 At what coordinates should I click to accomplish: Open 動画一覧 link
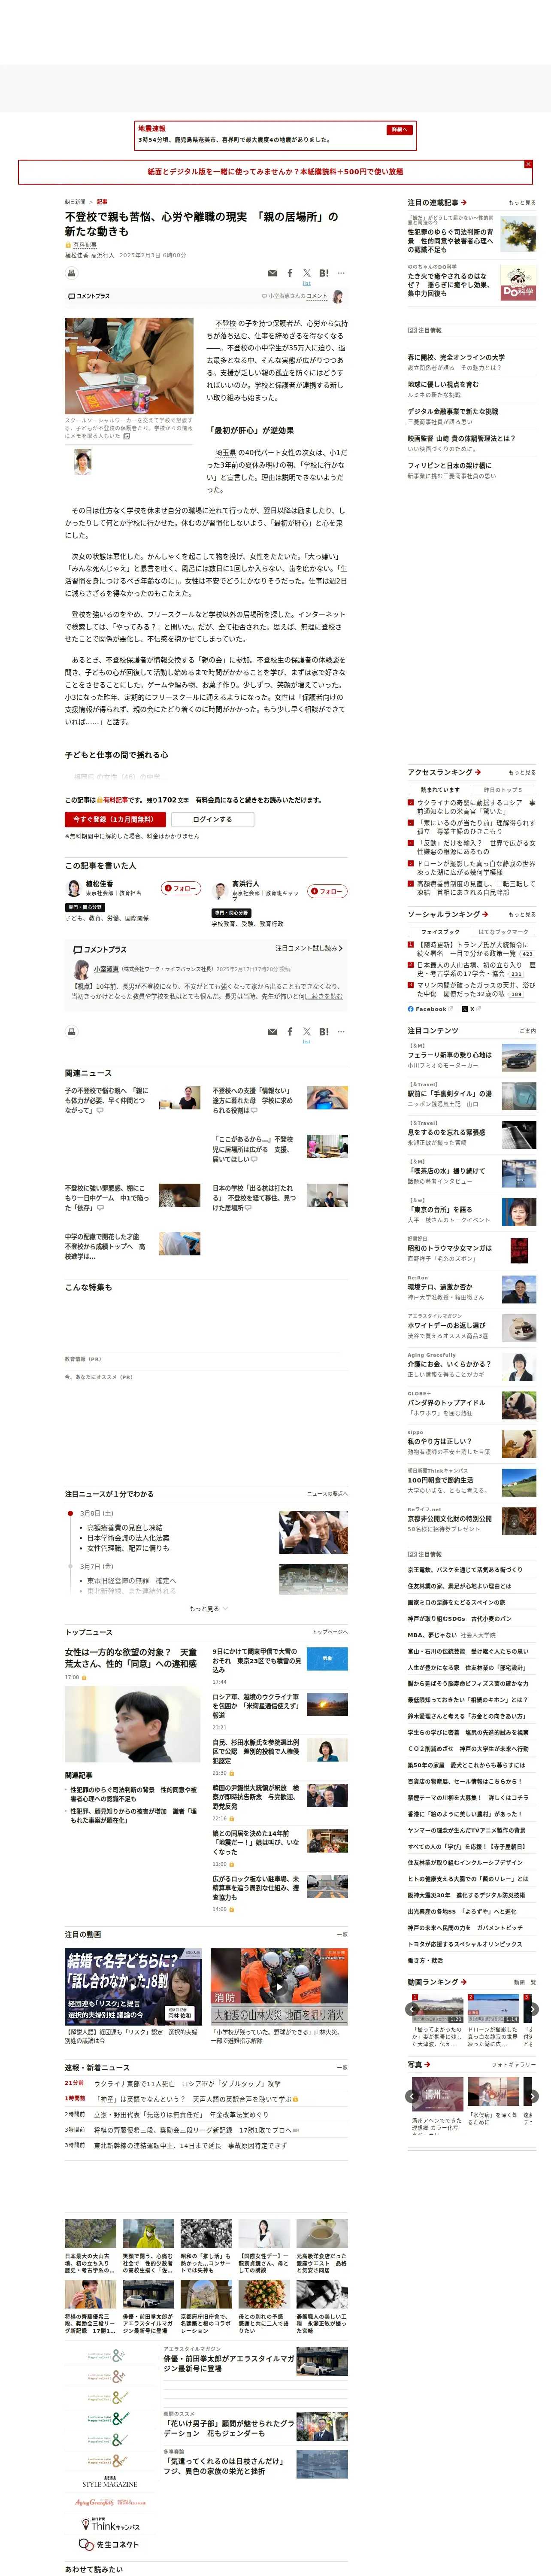[x=525, y=1982]
